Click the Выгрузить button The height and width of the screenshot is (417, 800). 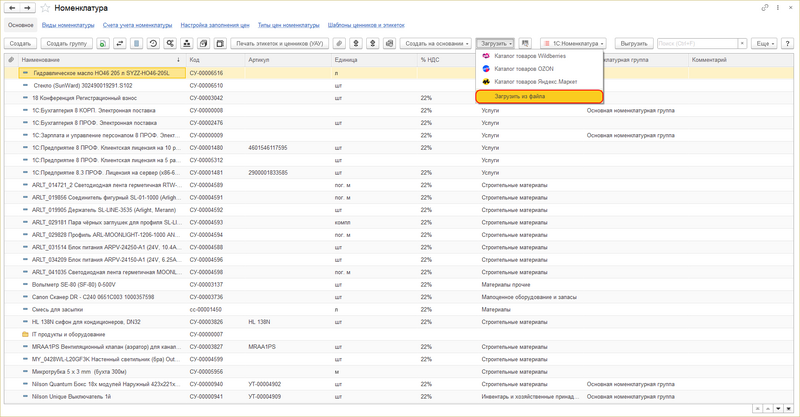(633, 44)
